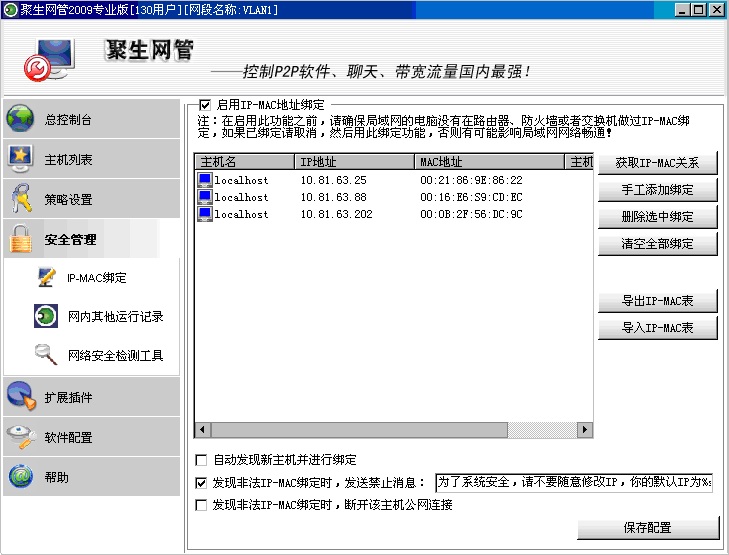Toggle 启用IP-MAC地址绑定 checkbox
The image size is (729, 555).
(x=205, y=105)
